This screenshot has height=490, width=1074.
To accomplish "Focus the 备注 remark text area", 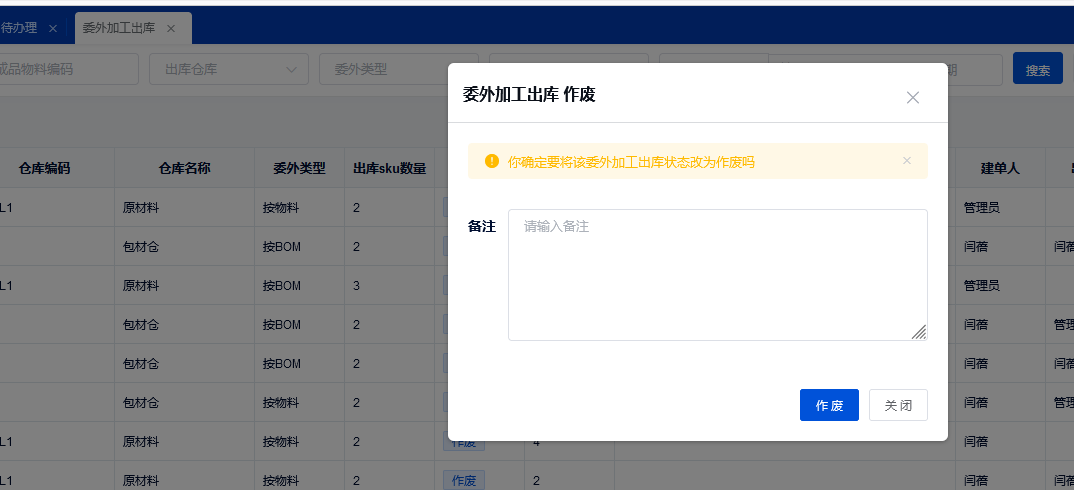I will 717,274.
